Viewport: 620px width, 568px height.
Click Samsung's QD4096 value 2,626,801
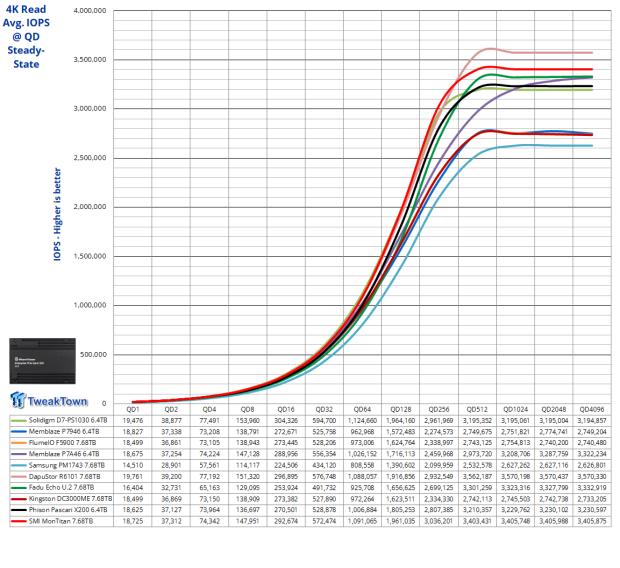[592, 465]
